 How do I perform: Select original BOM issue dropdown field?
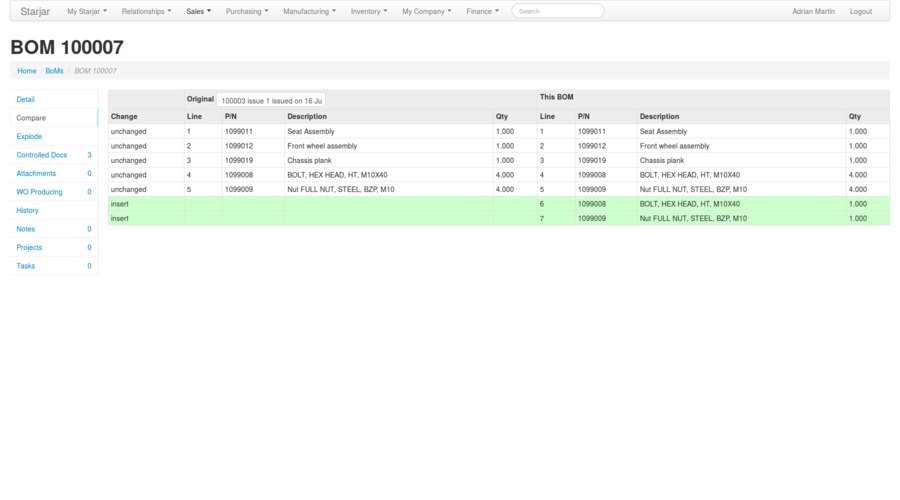271,100
